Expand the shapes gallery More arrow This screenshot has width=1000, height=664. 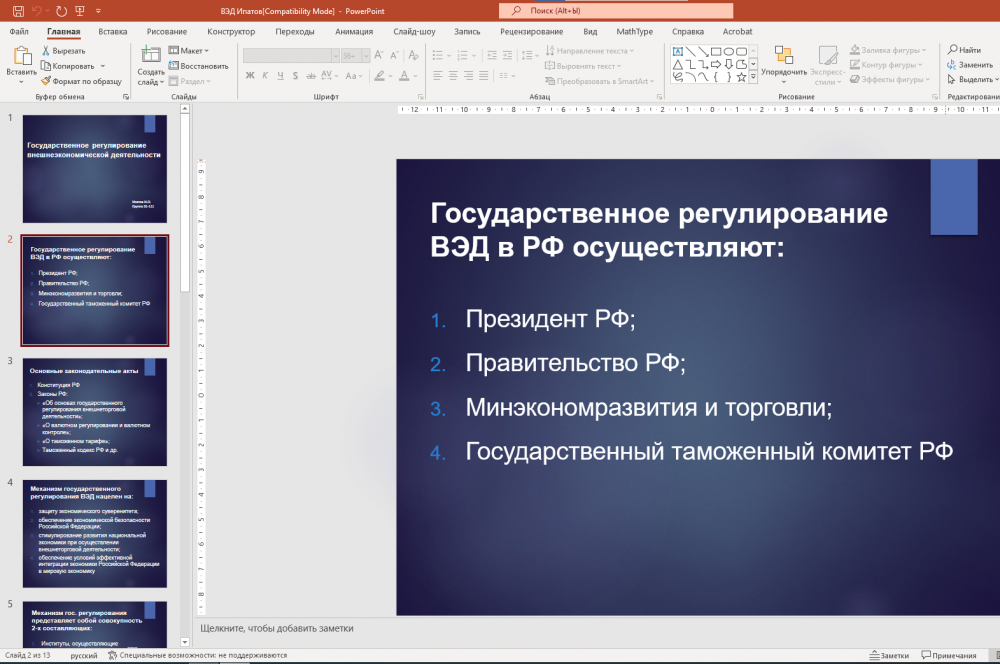coord(754,77)
